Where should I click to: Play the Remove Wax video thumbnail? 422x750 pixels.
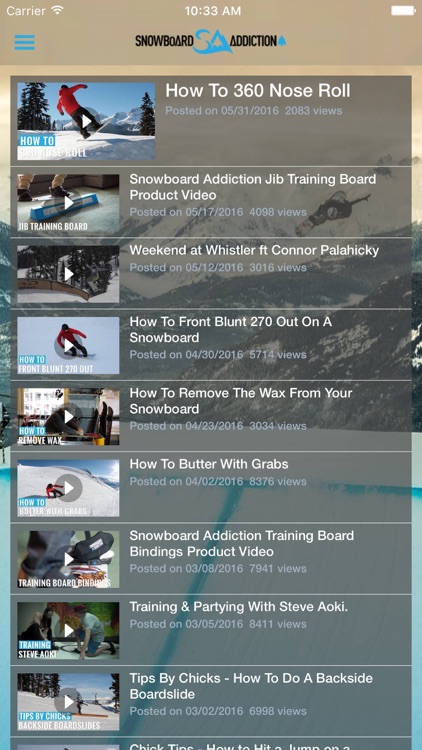(68, 417)
